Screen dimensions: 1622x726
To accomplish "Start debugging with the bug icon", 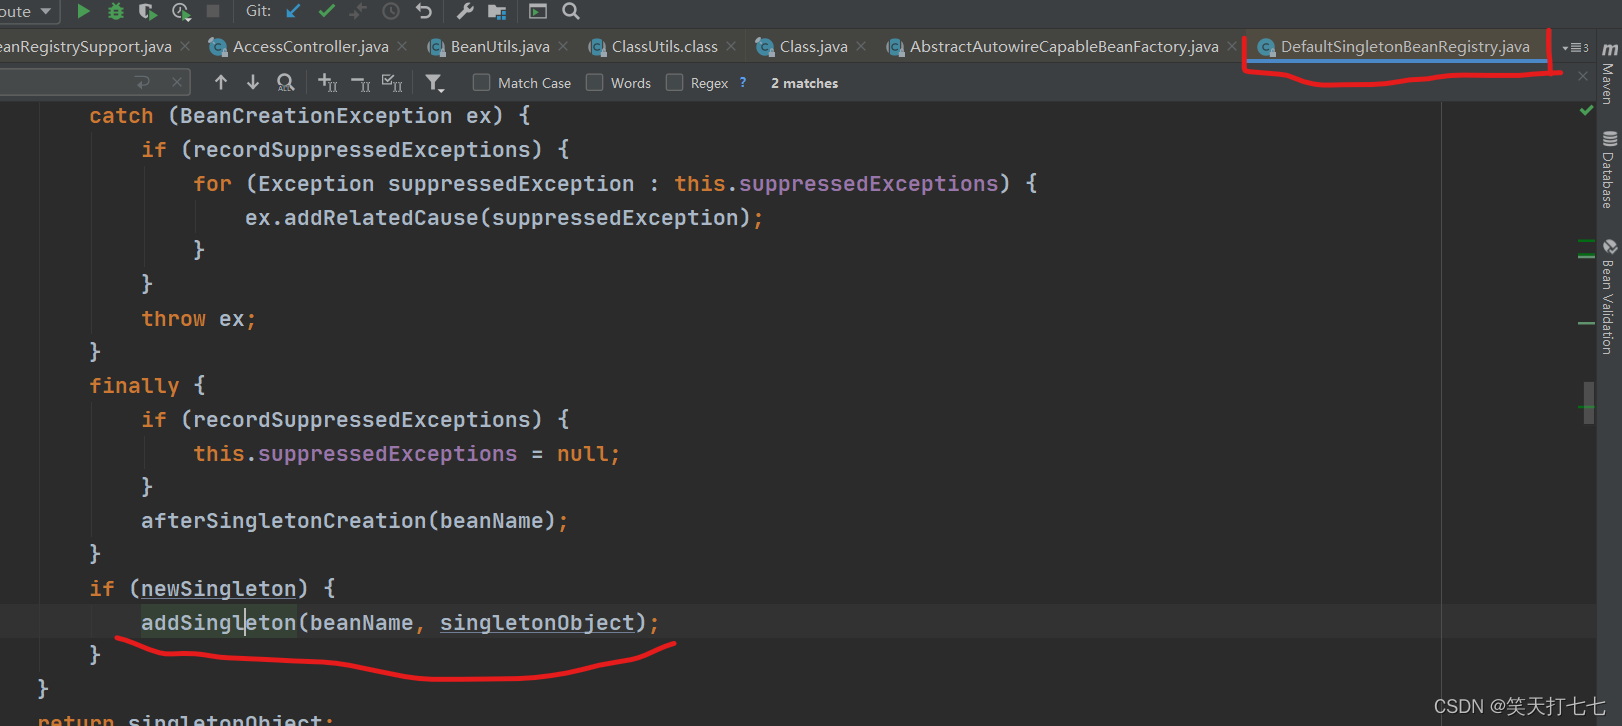I will click(116, 11).
